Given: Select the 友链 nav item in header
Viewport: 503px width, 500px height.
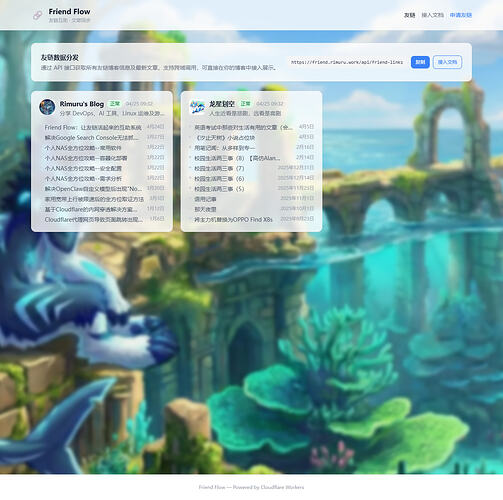Looking at the screenshot, I should pyautogui.click(x=409, y=15).
